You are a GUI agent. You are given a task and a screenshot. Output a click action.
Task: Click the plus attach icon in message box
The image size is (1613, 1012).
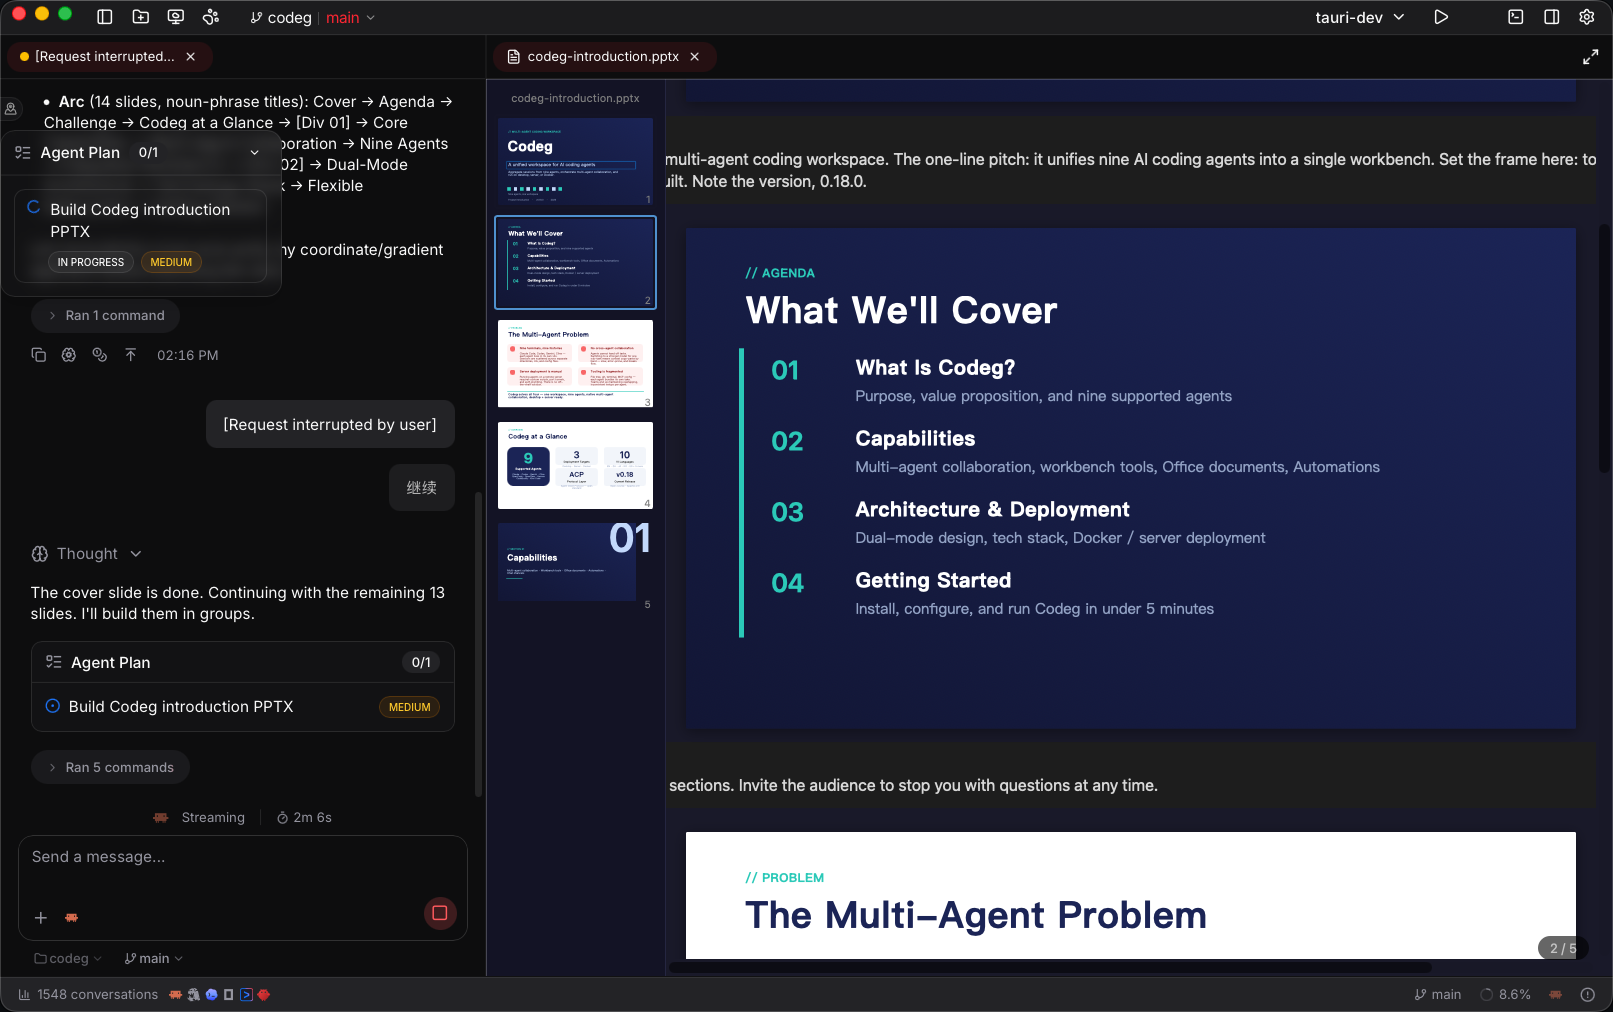click(41, 917)
